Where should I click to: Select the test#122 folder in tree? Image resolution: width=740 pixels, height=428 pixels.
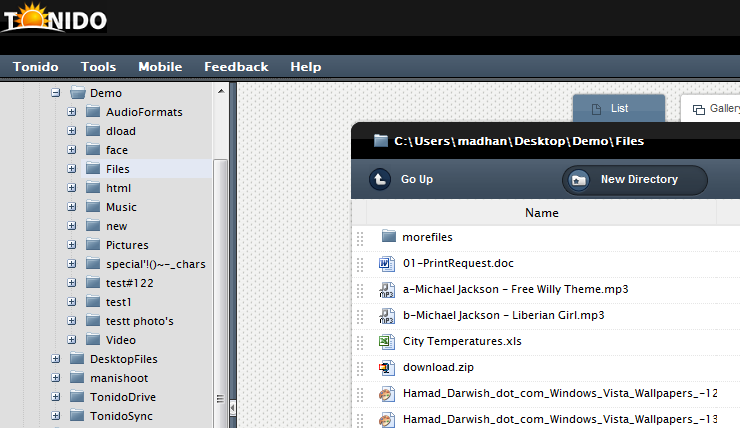click(x=130, y=283)
